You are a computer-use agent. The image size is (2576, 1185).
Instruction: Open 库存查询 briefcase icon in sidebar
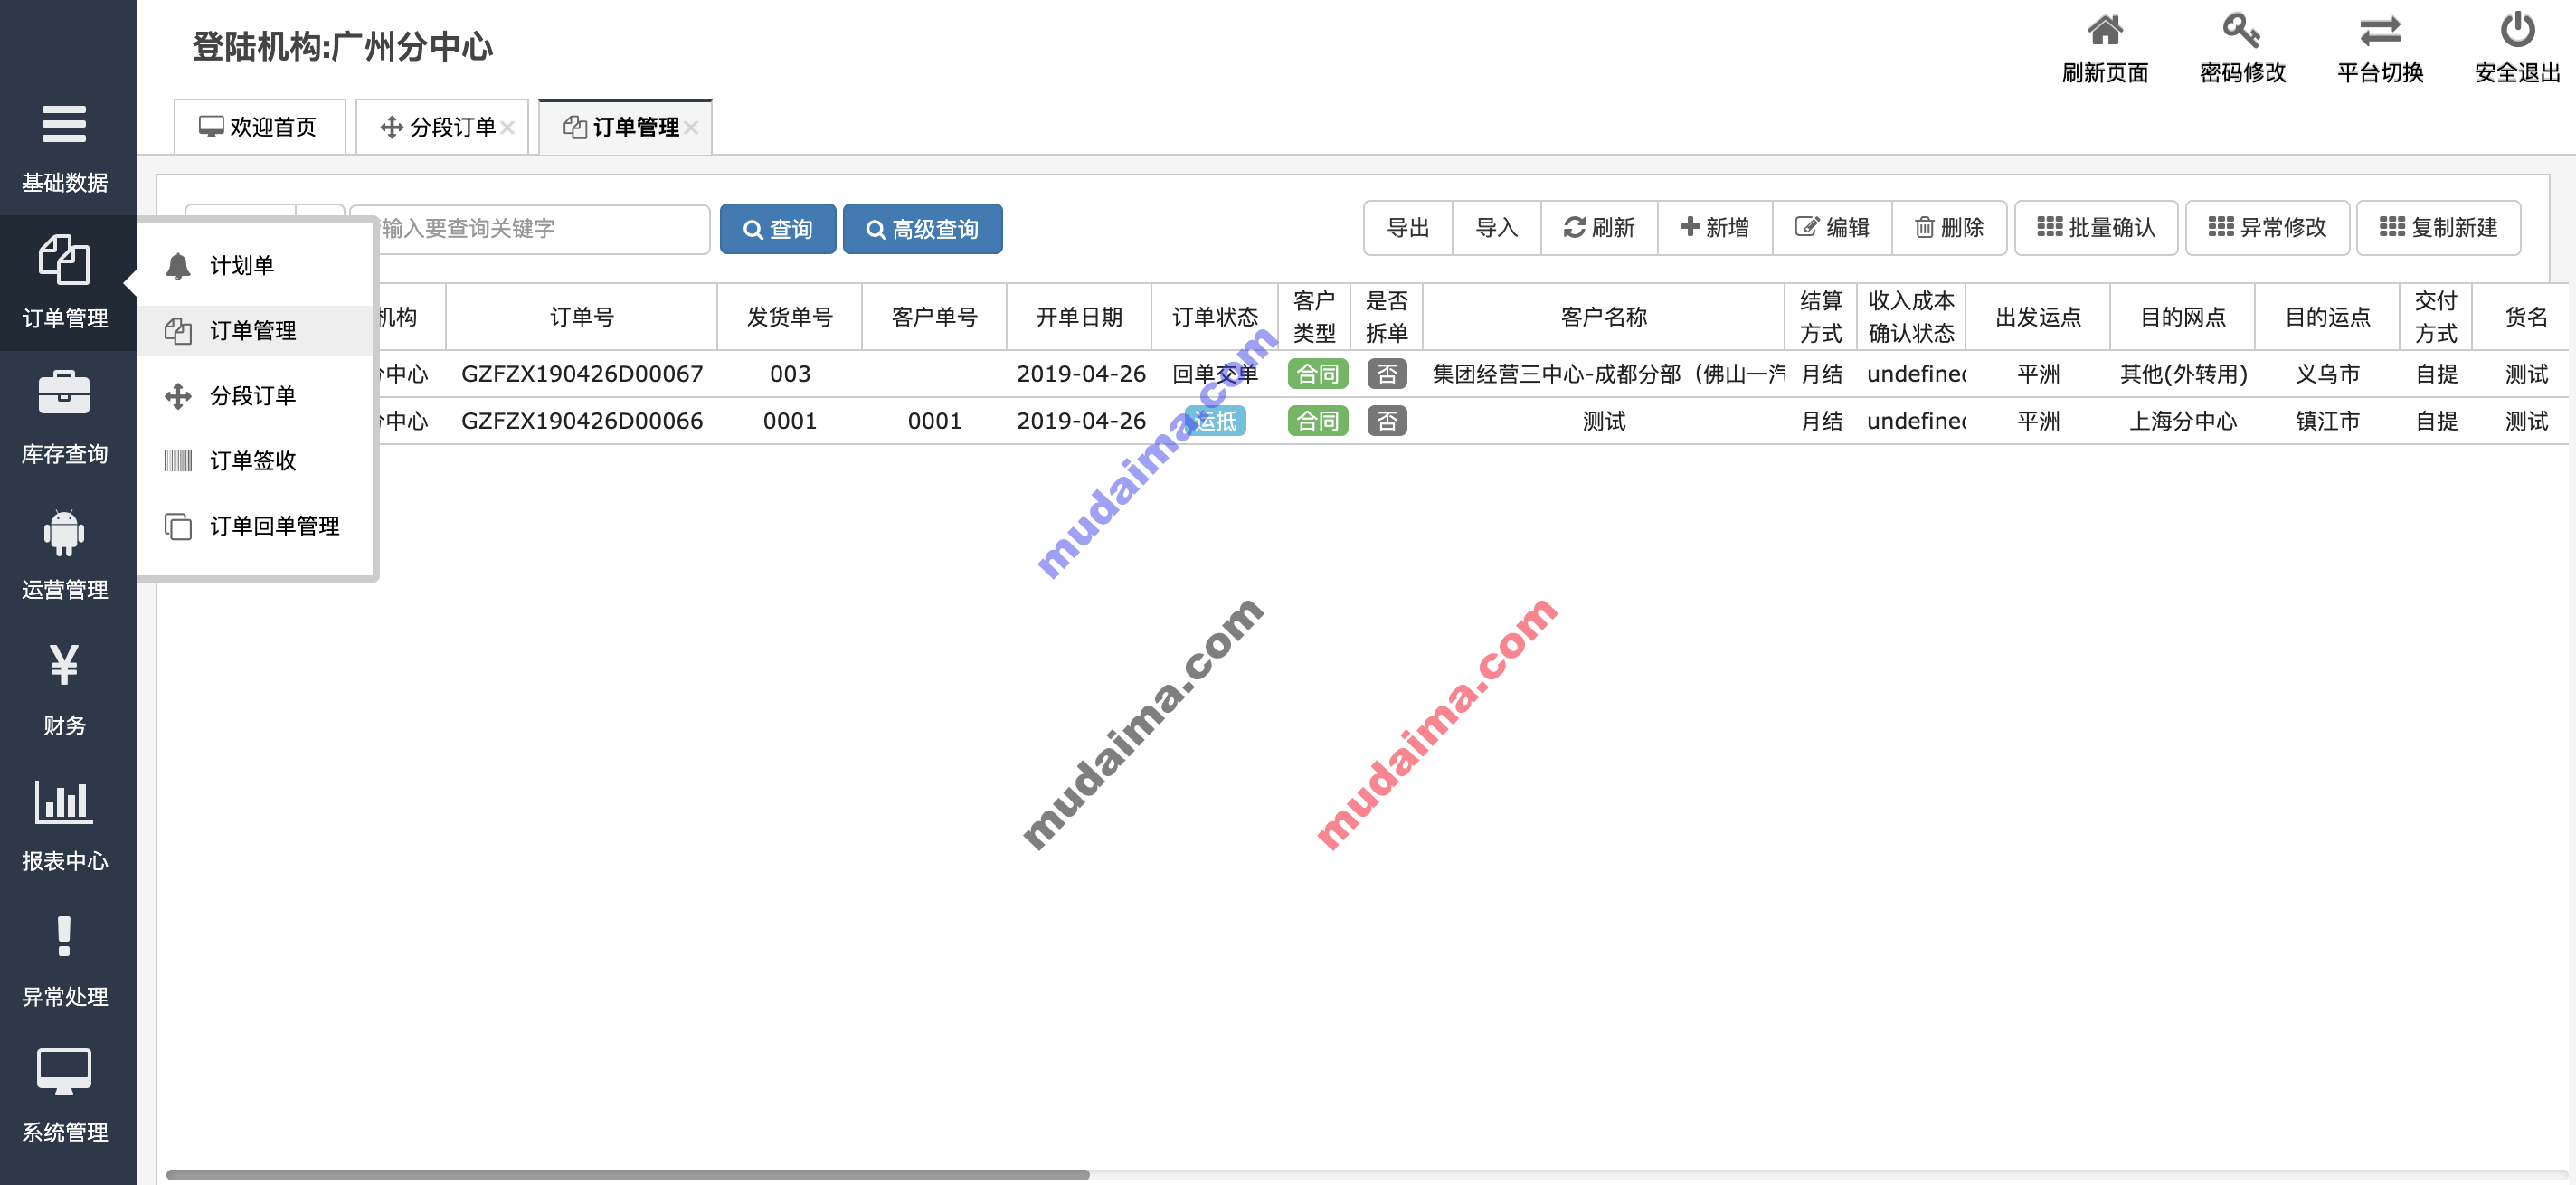pos(64,393)
